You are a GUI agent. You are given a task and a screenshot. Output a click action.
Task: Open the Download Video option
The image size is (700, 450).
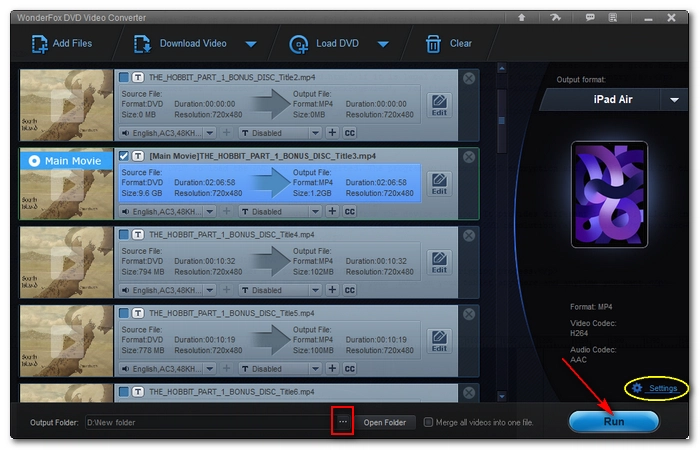coord(180,44)
